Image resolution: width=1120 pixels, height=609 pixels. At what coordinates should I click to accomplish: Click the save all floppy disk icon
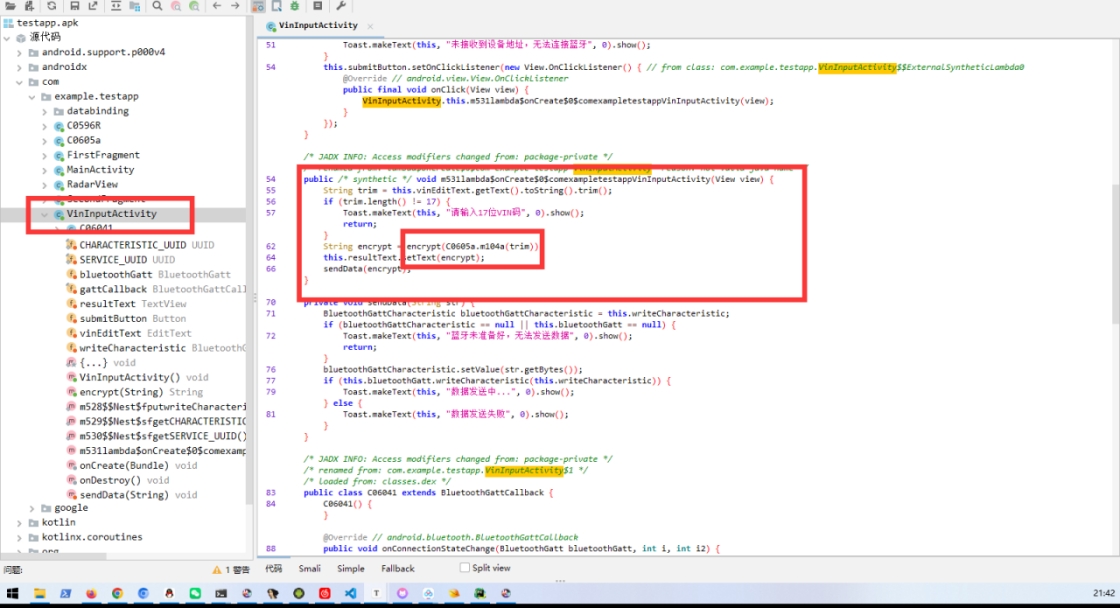pos(75,6)
